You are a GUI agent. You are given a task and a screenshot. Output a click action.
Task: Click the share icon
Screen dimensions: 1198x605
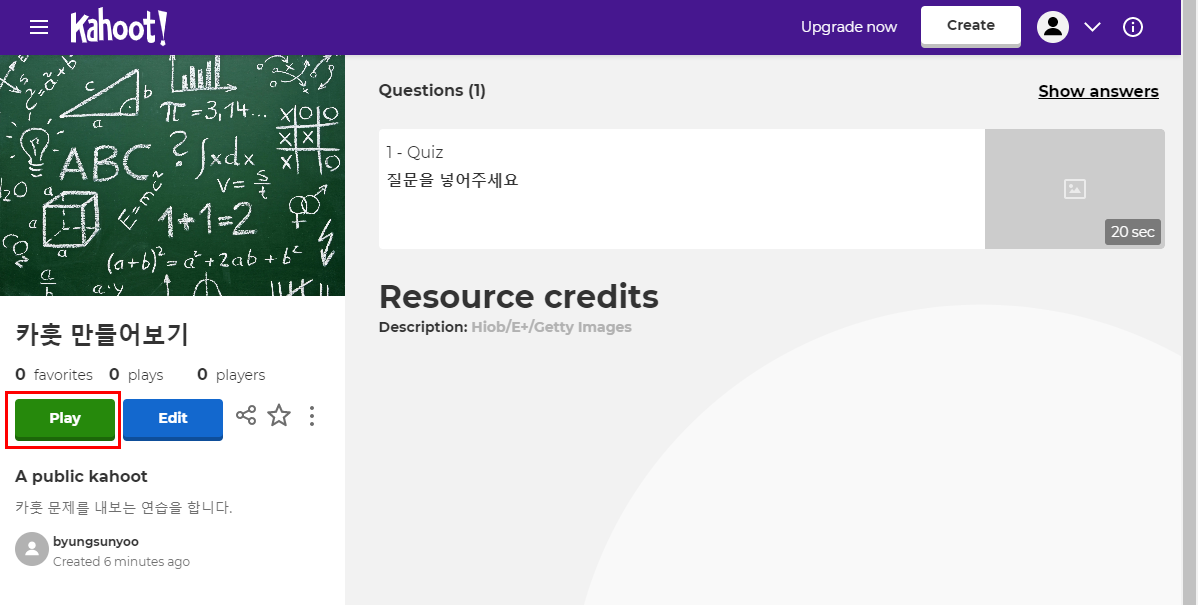click(x=246, y=416)
